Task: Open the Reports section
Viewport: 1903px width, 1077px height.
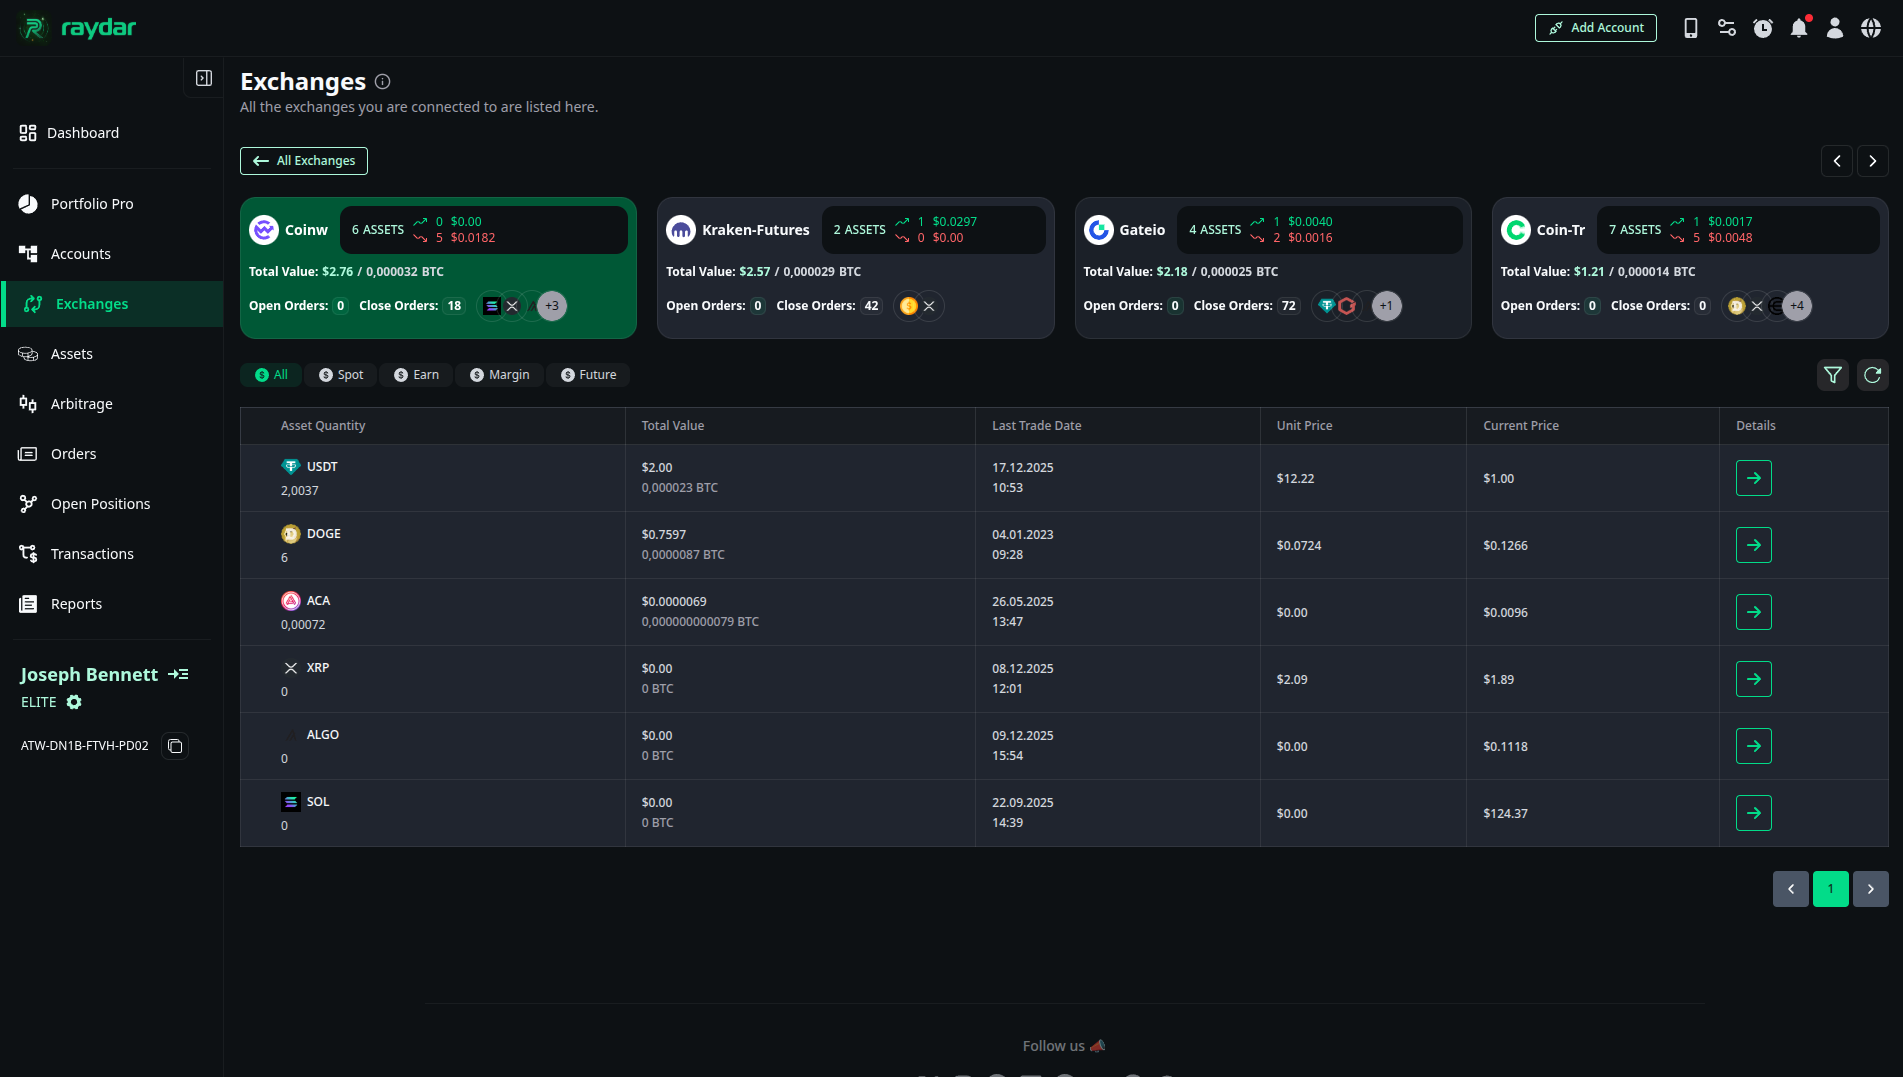Action: [76, 603]
